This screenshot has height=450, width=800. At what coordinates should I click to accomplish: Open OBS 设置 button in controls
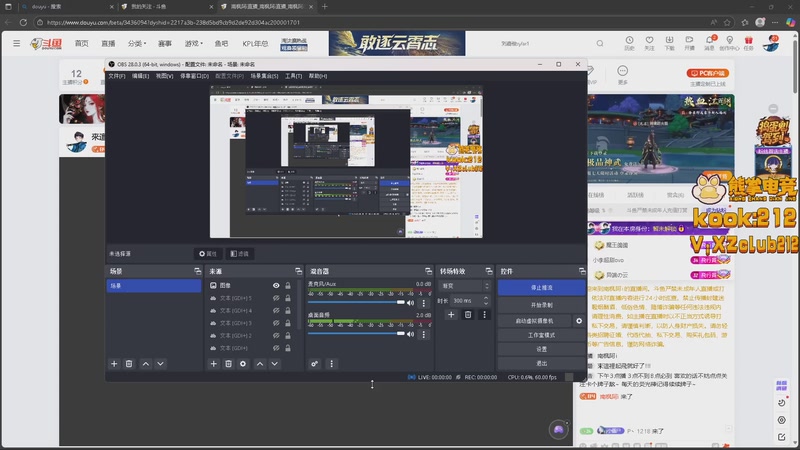click(x=541, y=349)
